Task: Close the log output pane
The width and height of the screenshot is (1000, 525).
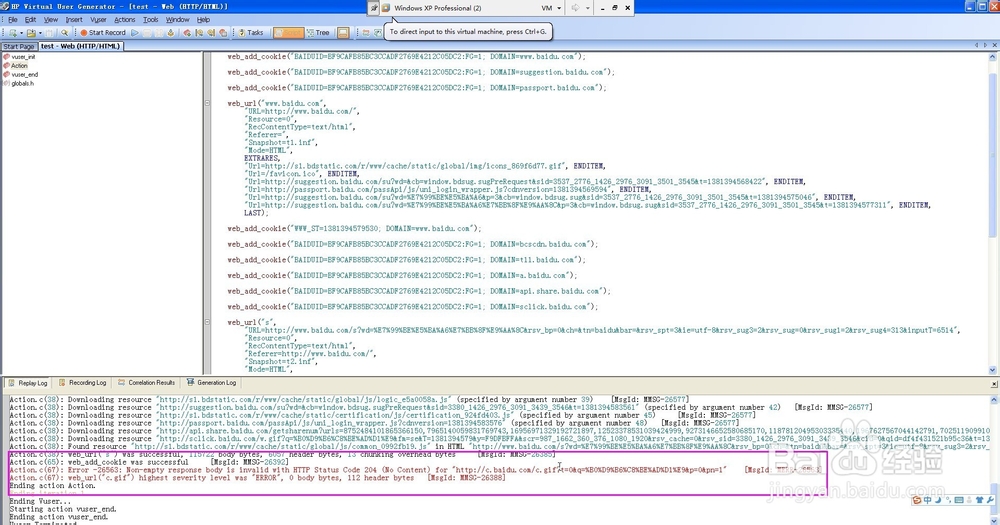Action: click(x=994, y=384)
